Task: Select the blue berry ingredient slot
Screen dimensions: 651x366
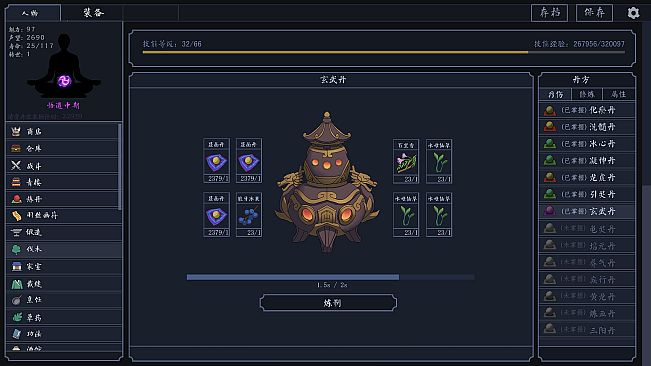Action: click(x=249, y=215)
